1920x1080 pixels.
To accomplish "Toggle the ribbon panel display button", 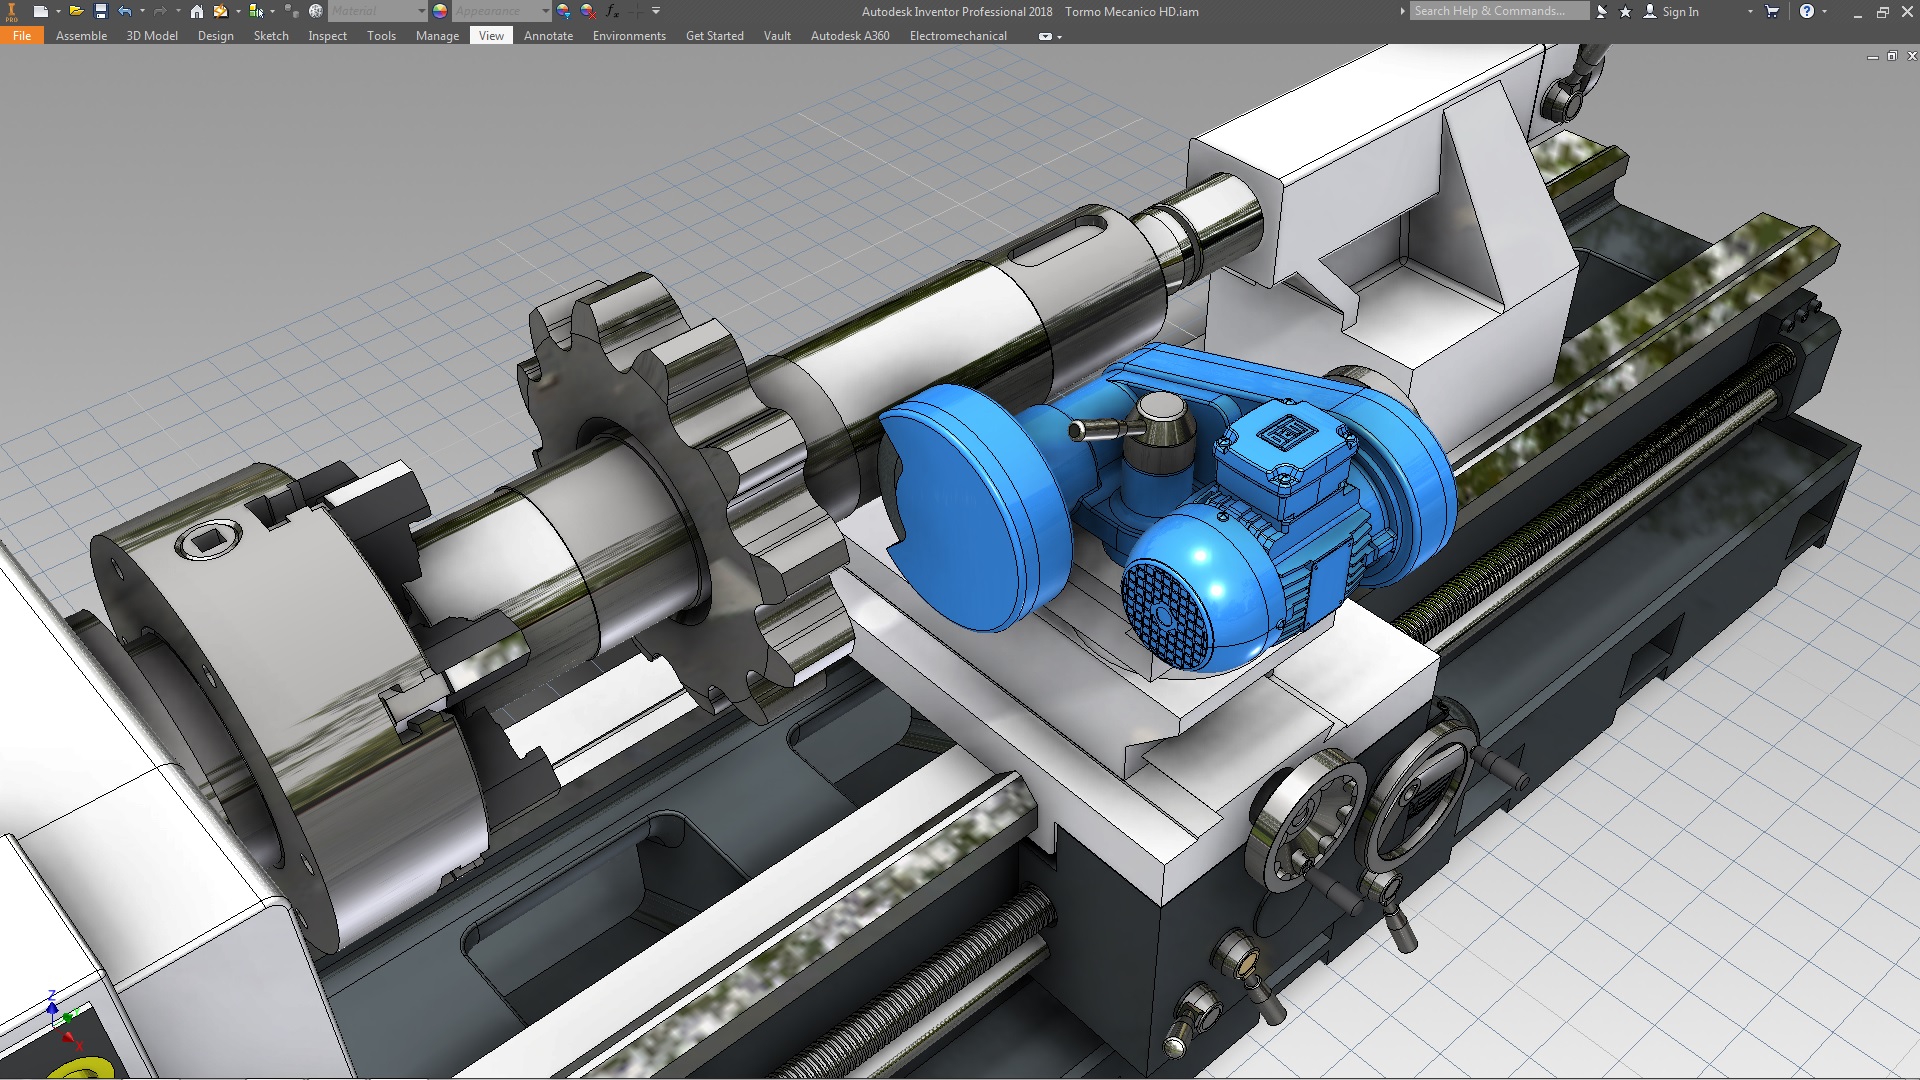I will [x=1045, y=36].
